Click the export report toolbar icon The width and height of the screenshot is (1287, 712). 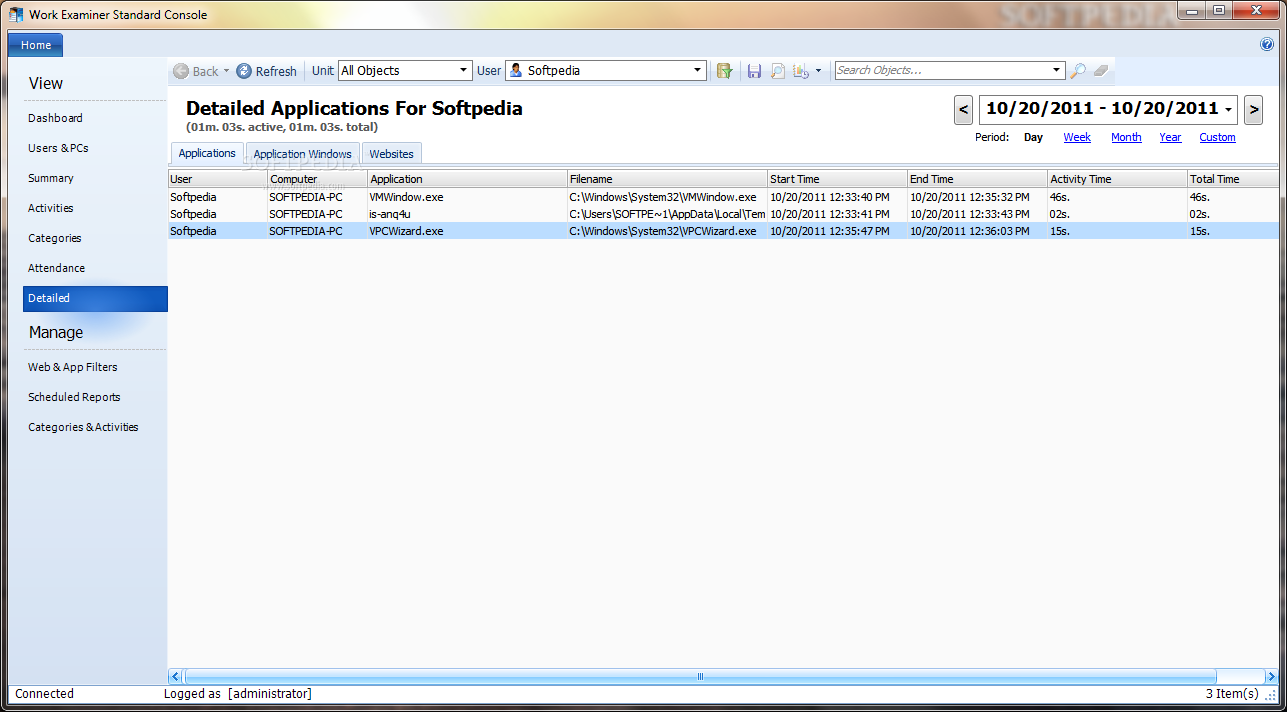click(801, 71)
